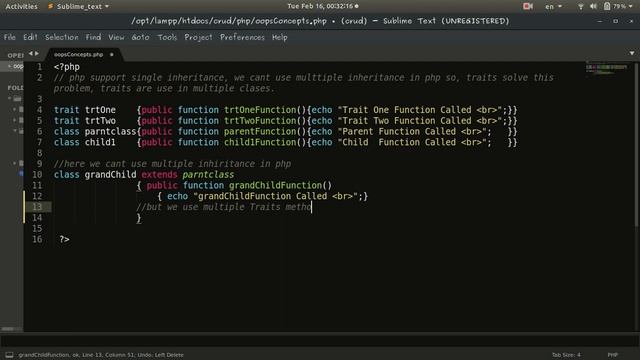Screen dimensions: 640x360
Task: Open the Find menu
Action: [93, 37]
